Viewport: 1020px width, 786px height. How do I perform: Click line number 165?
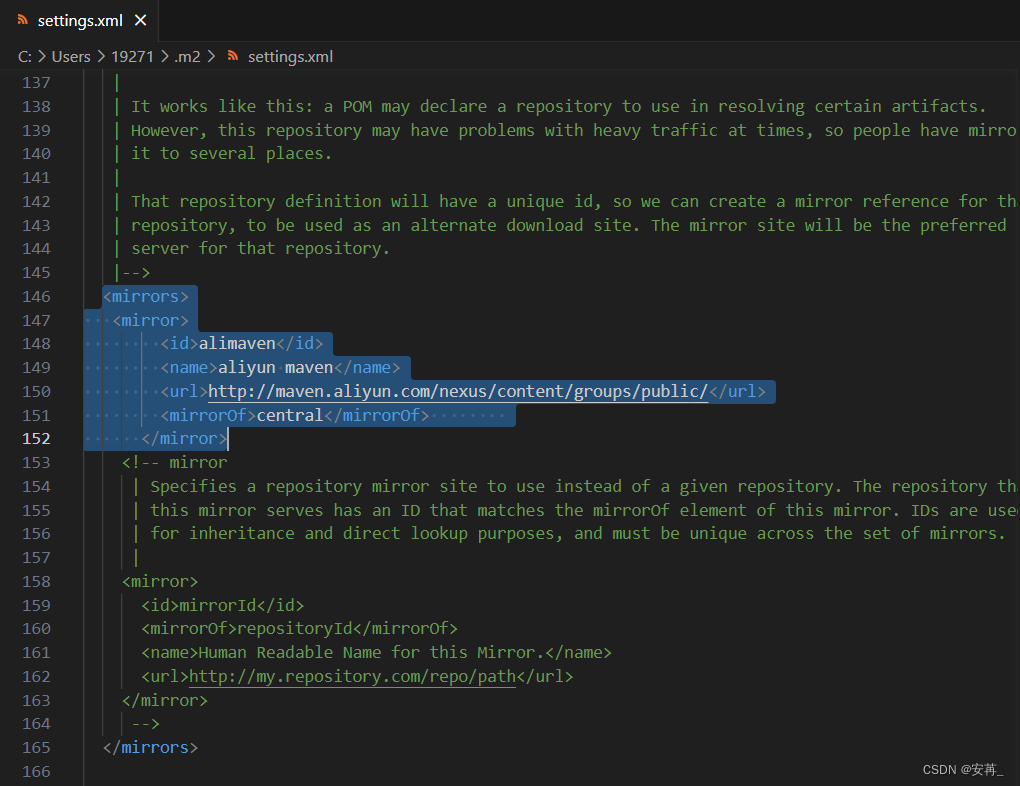[x=36, y=748]
